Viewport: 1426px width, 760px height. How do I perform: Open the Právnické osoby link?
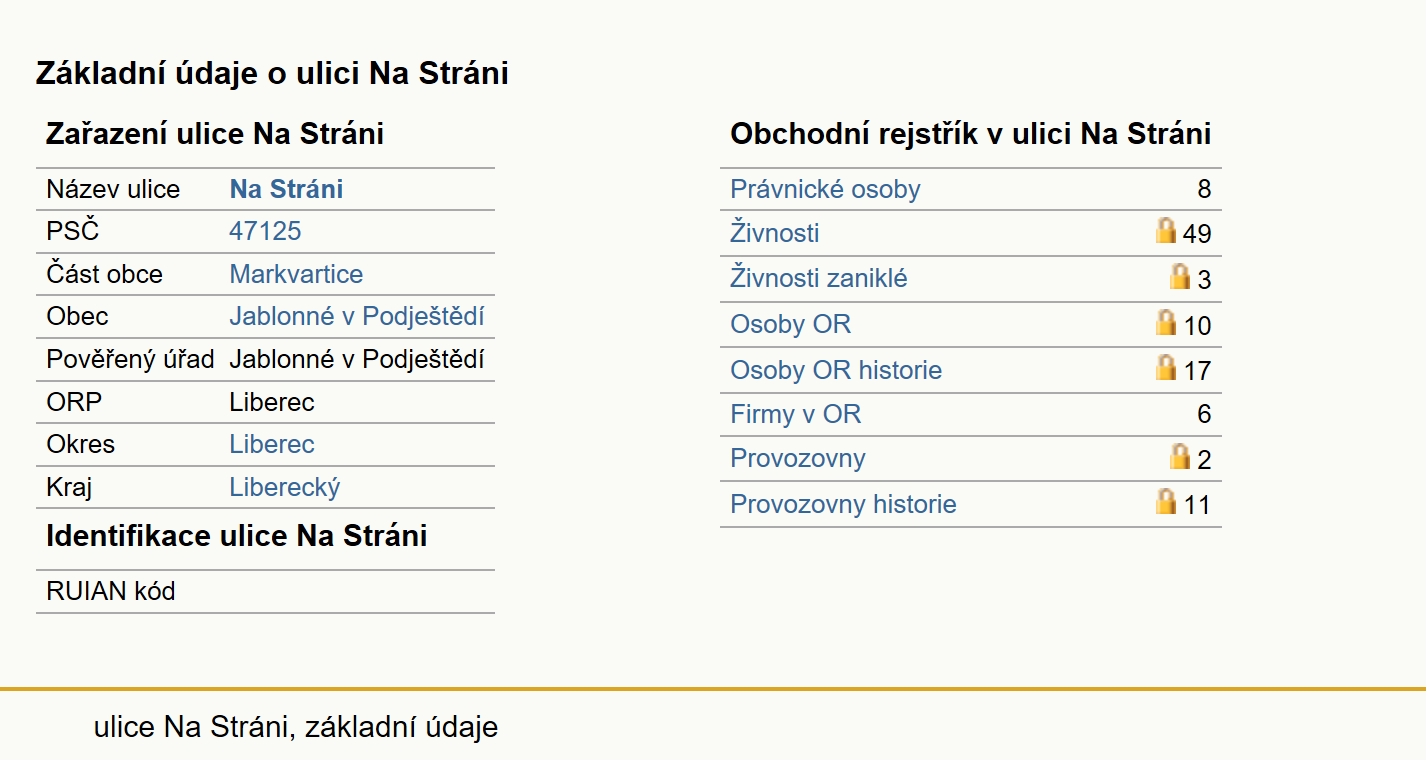(825, 189)
